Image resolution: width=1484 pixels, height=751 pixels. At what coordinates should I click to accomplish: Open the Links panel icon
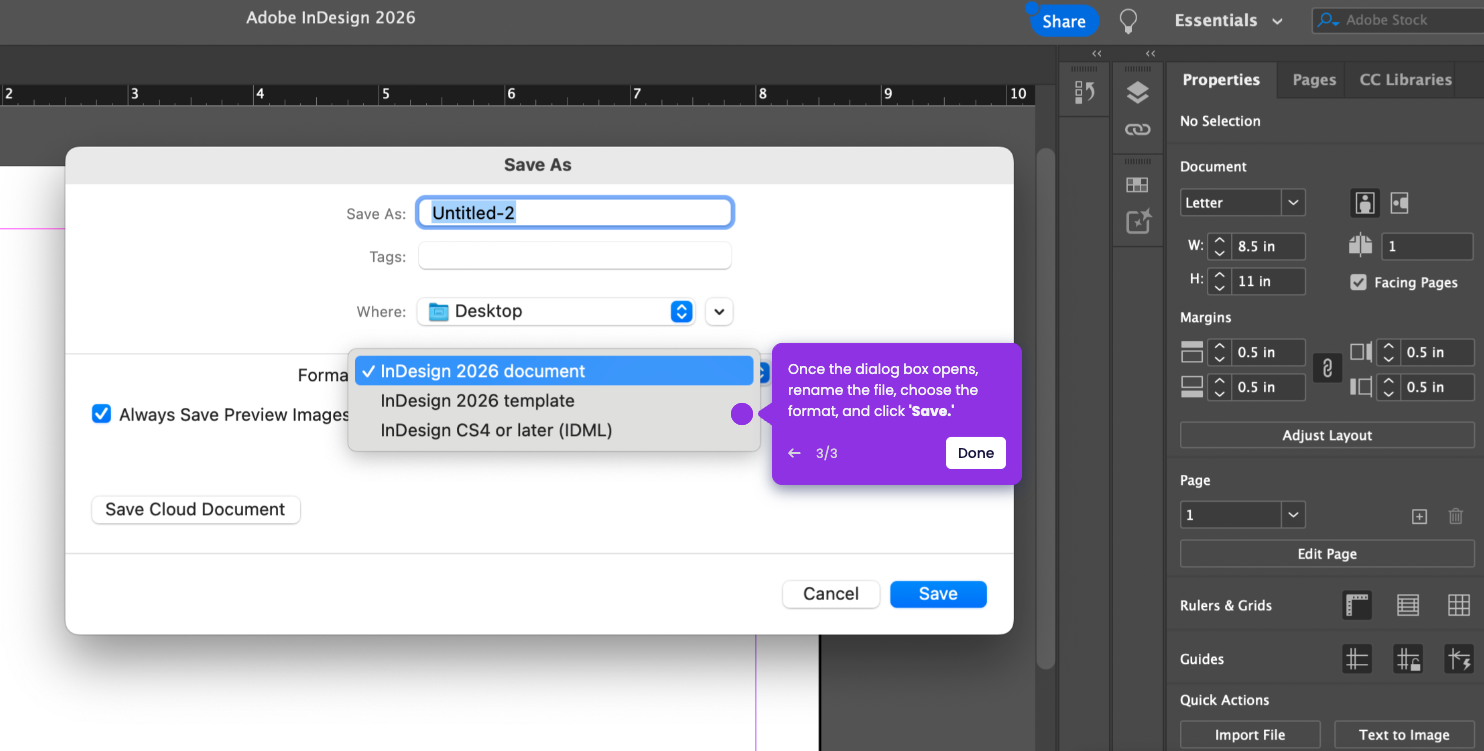coord(1137,130)
